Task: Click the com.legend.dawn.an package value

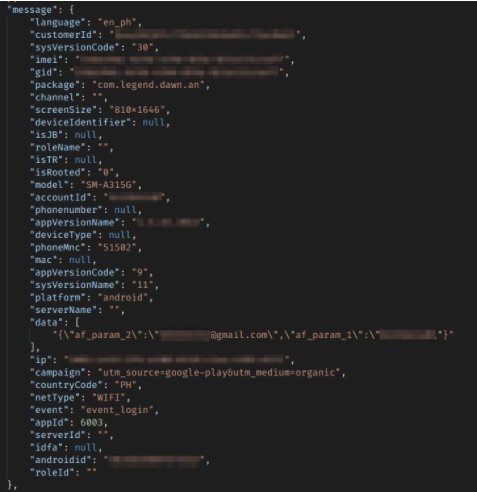Action: (148, 85)
